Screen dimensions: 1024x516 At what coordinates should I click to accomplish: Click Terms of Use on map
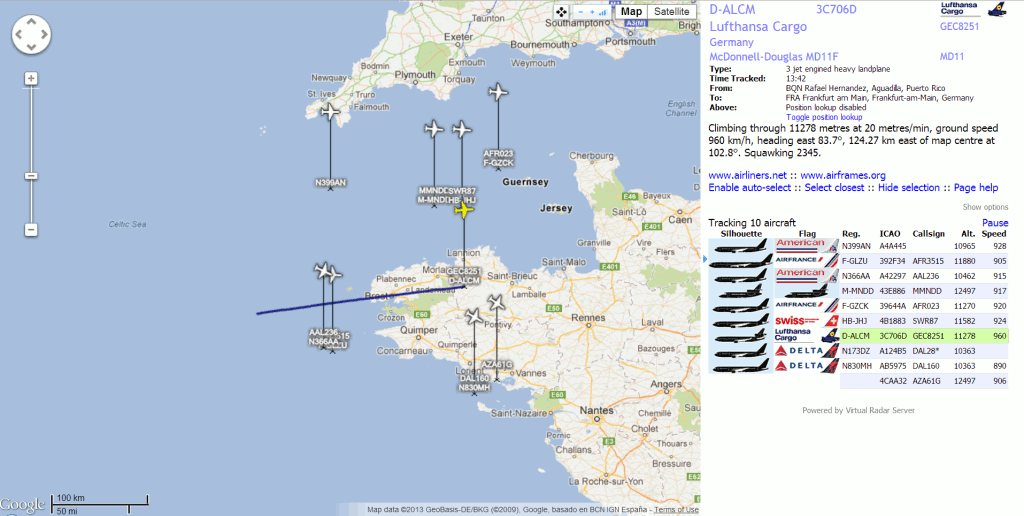coord(676,510)
